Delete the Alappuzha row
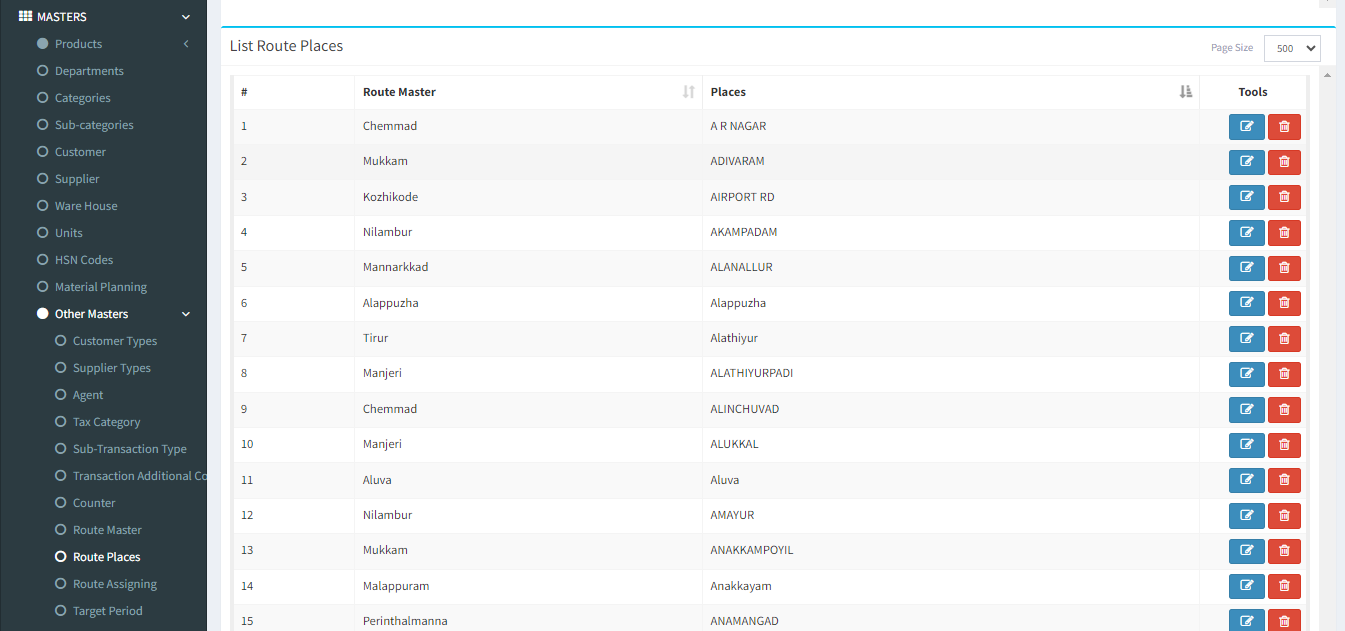The width and height of the screenshot is (1345, 631). pos(1284,303)
